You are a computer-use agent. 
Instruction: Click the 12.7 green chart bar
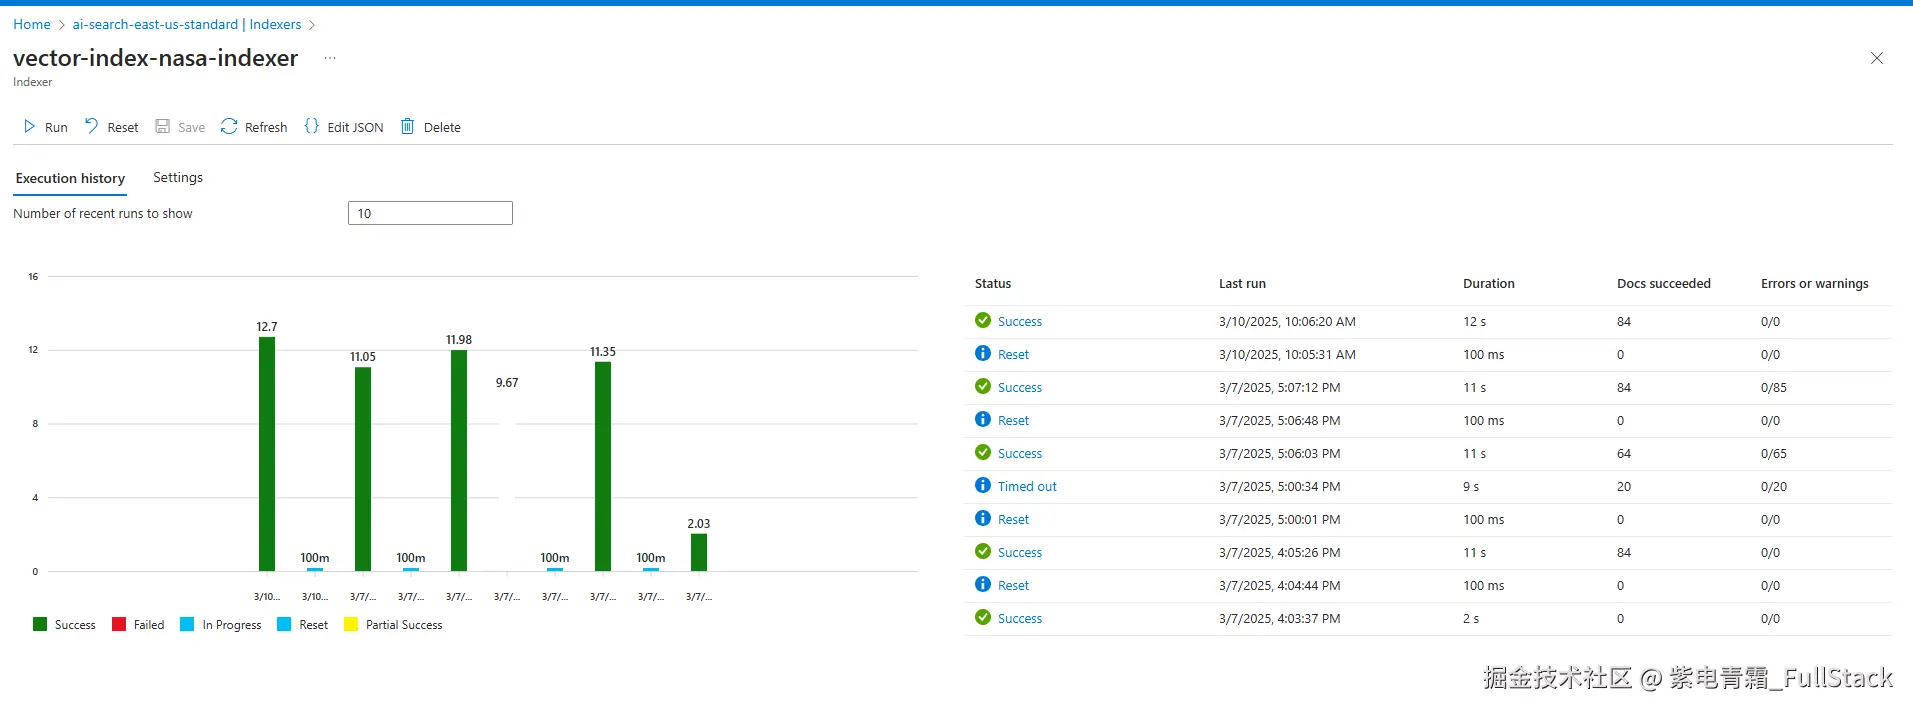[267, 454]
